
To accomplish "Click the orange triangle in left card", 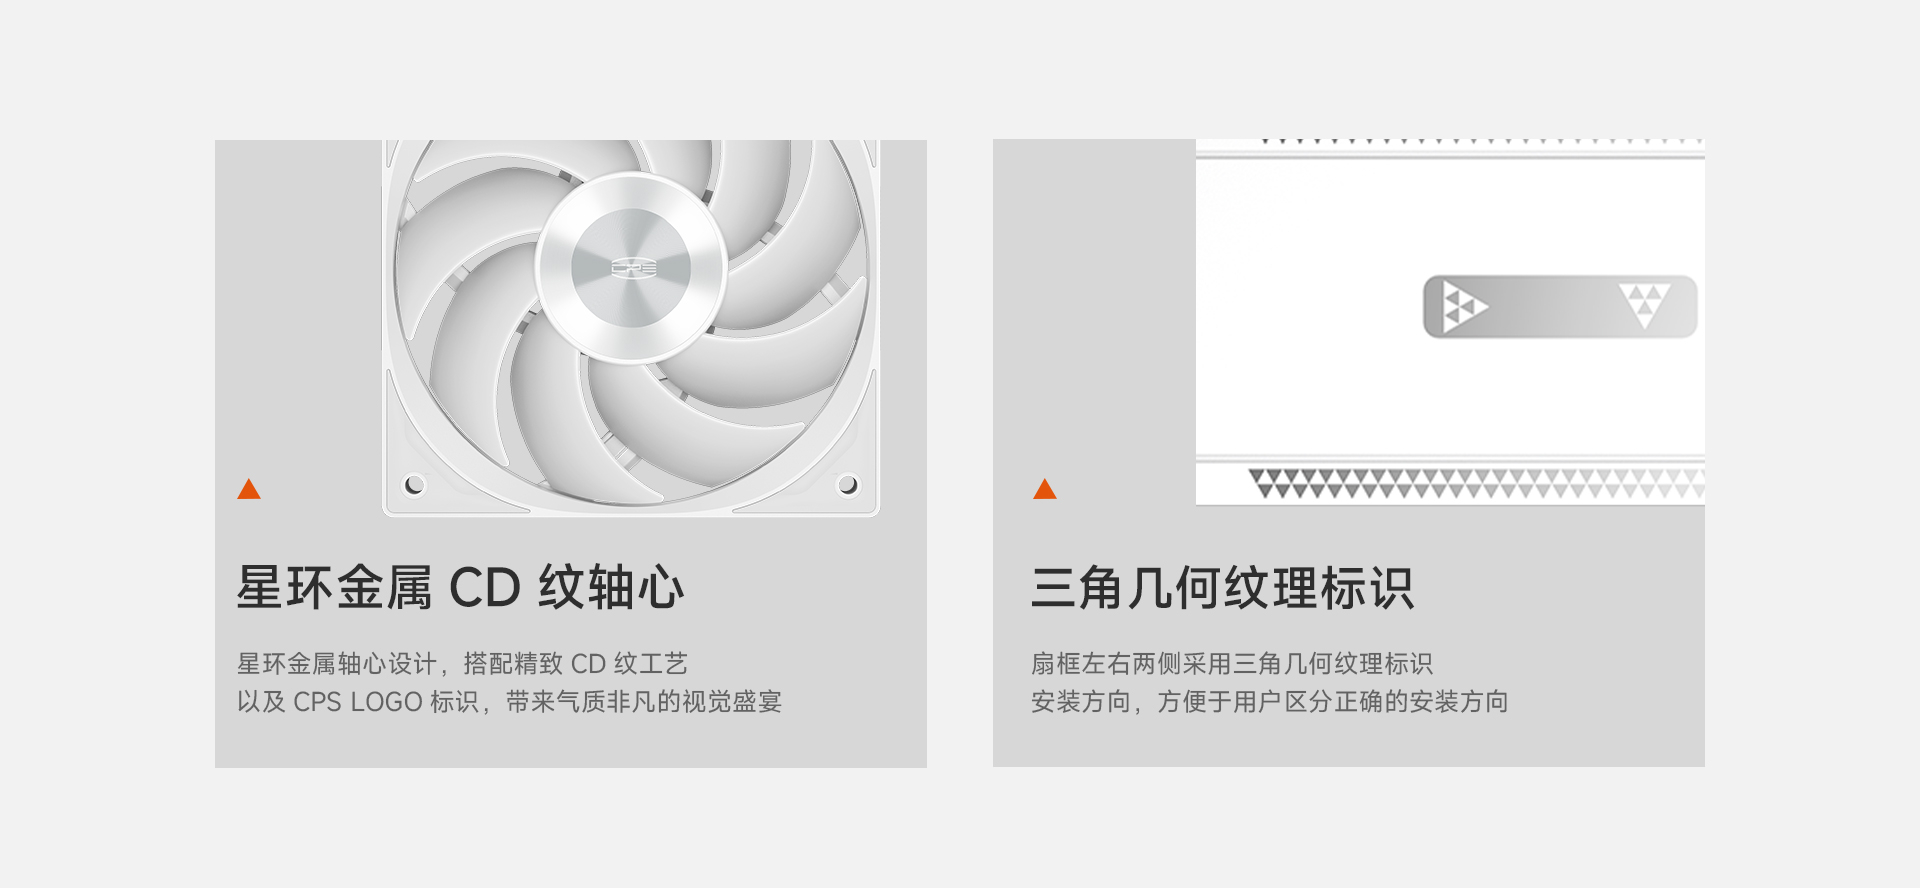I will [249, 489].
